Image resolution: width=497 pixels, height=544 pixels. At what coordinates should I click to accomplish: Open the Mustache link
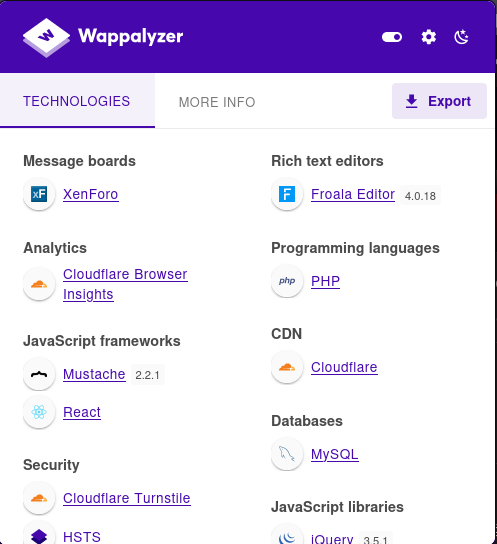point(94,374)
